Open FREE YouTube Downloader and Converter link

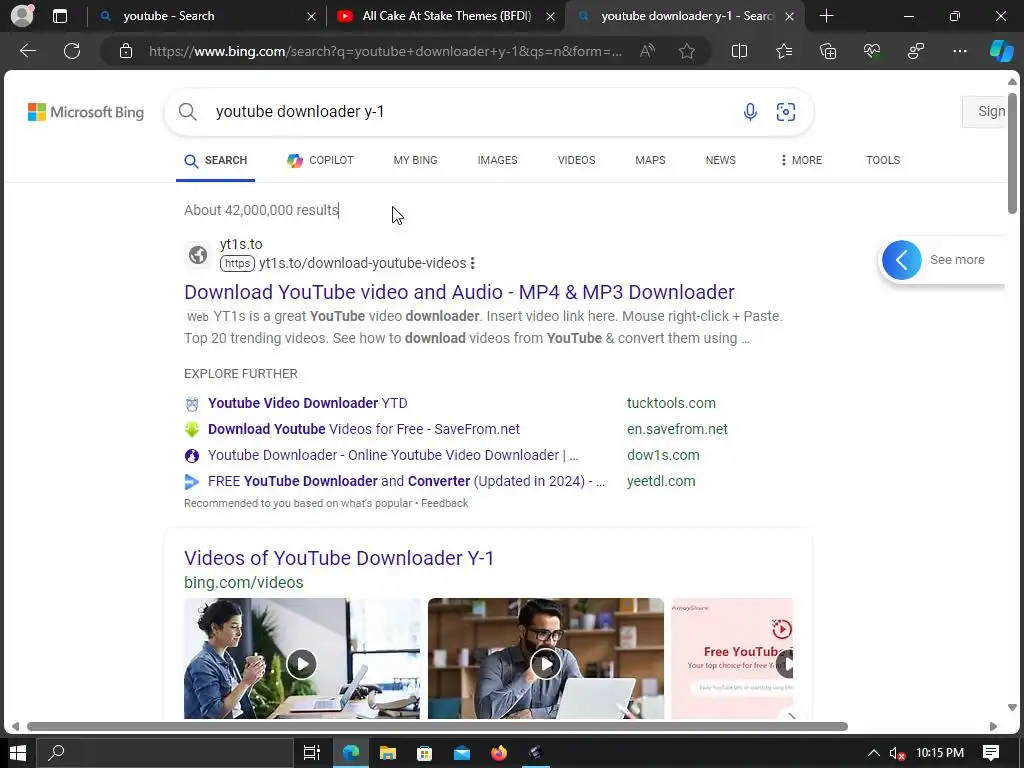(x=406, y=481)
